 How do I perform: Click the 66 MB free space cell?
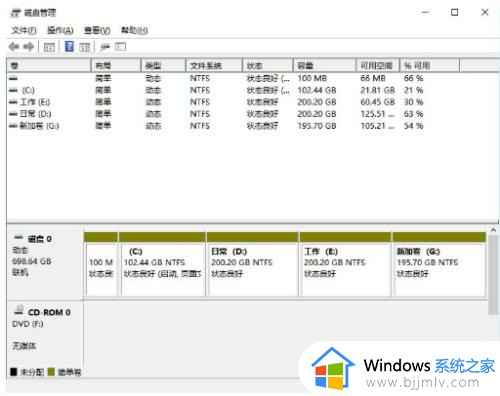point(373,78)
